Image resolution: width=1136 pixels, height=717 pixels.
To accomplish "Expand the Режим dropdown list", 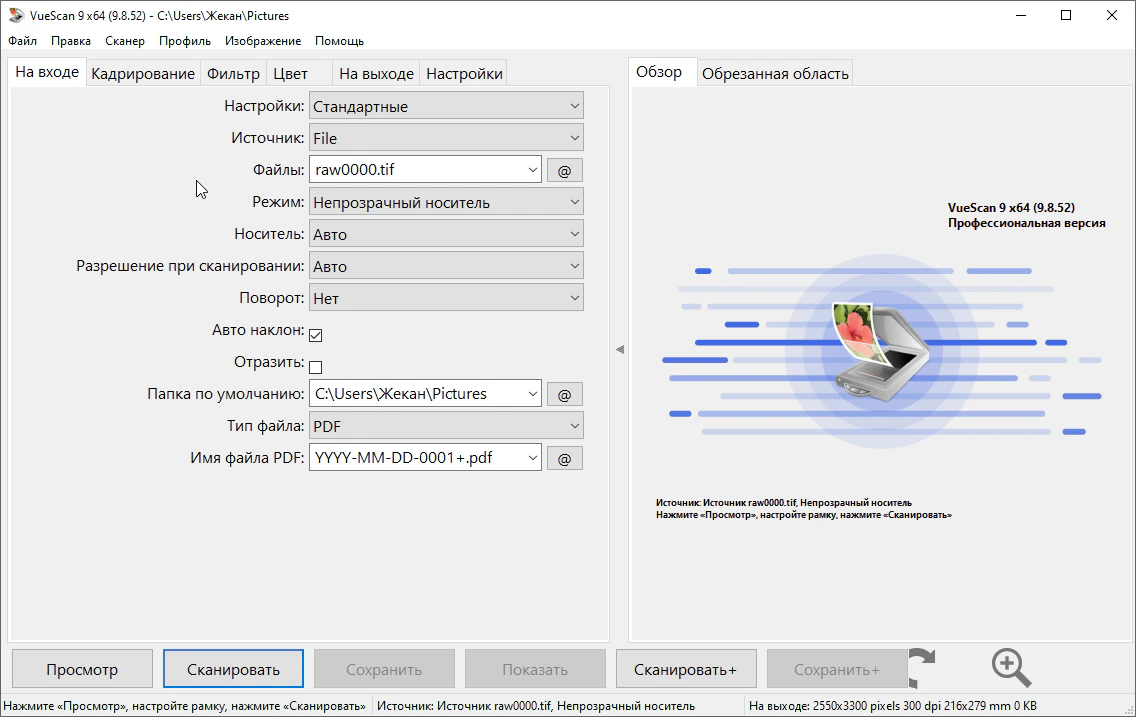I will tap(446, 202).
